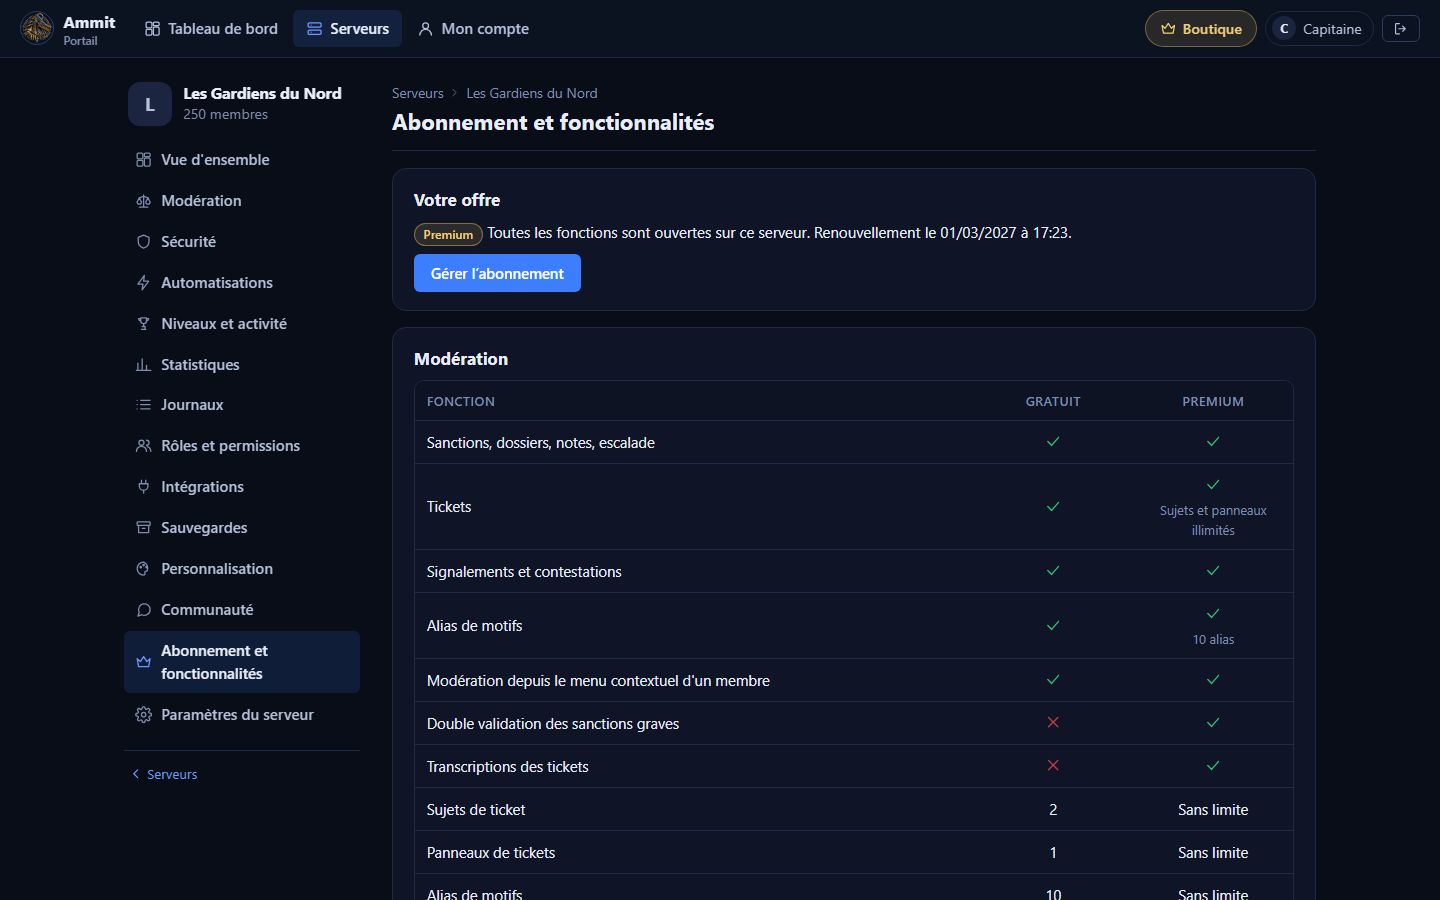
Task: Click the Gérer l'abonnement button
Action: 497,273
